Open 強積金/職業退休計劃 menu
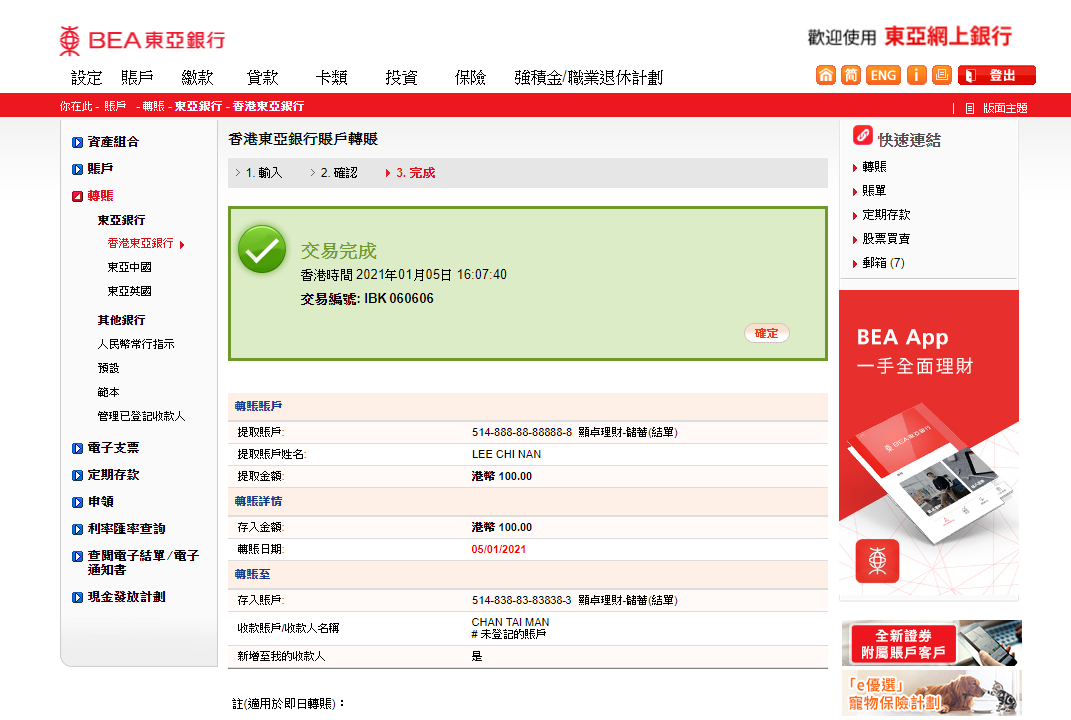 [588, 78]
